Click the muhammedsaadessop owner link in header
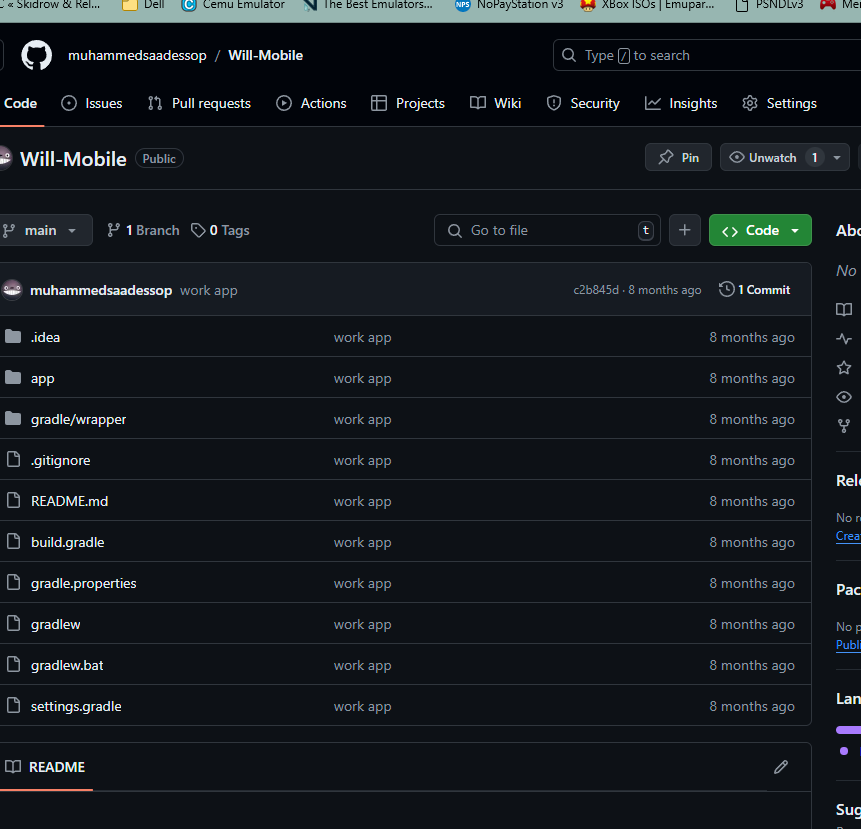Image resolution: width=861 pixels, height=829 pixels. tap(137, 55)
